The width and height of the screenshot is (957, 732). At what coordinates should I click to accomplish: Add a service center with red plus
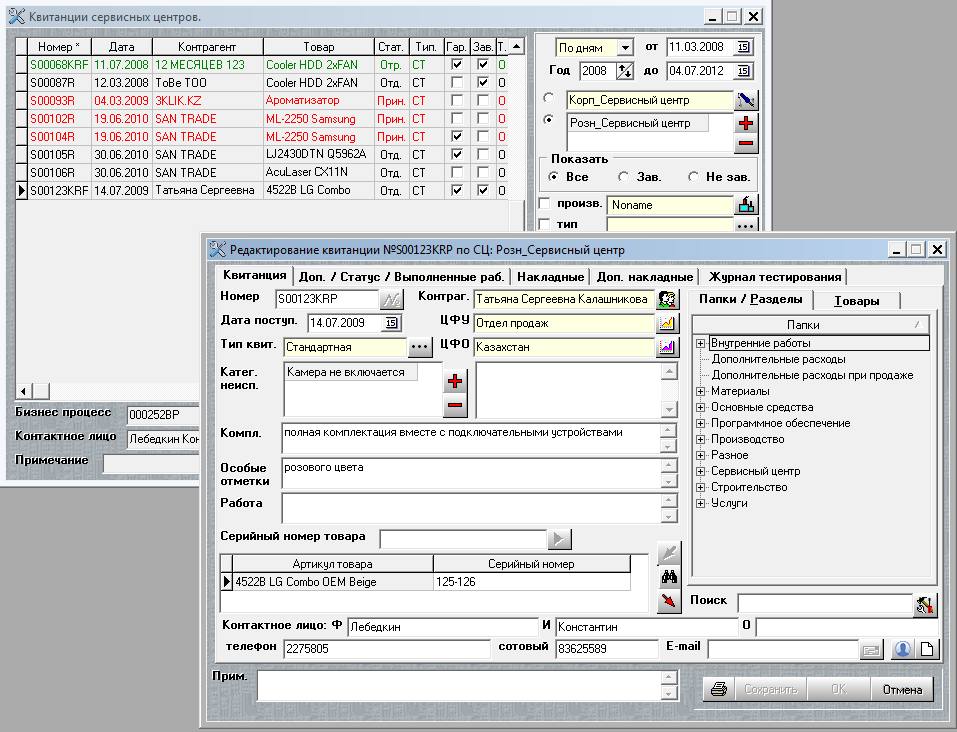pos(746,123)
